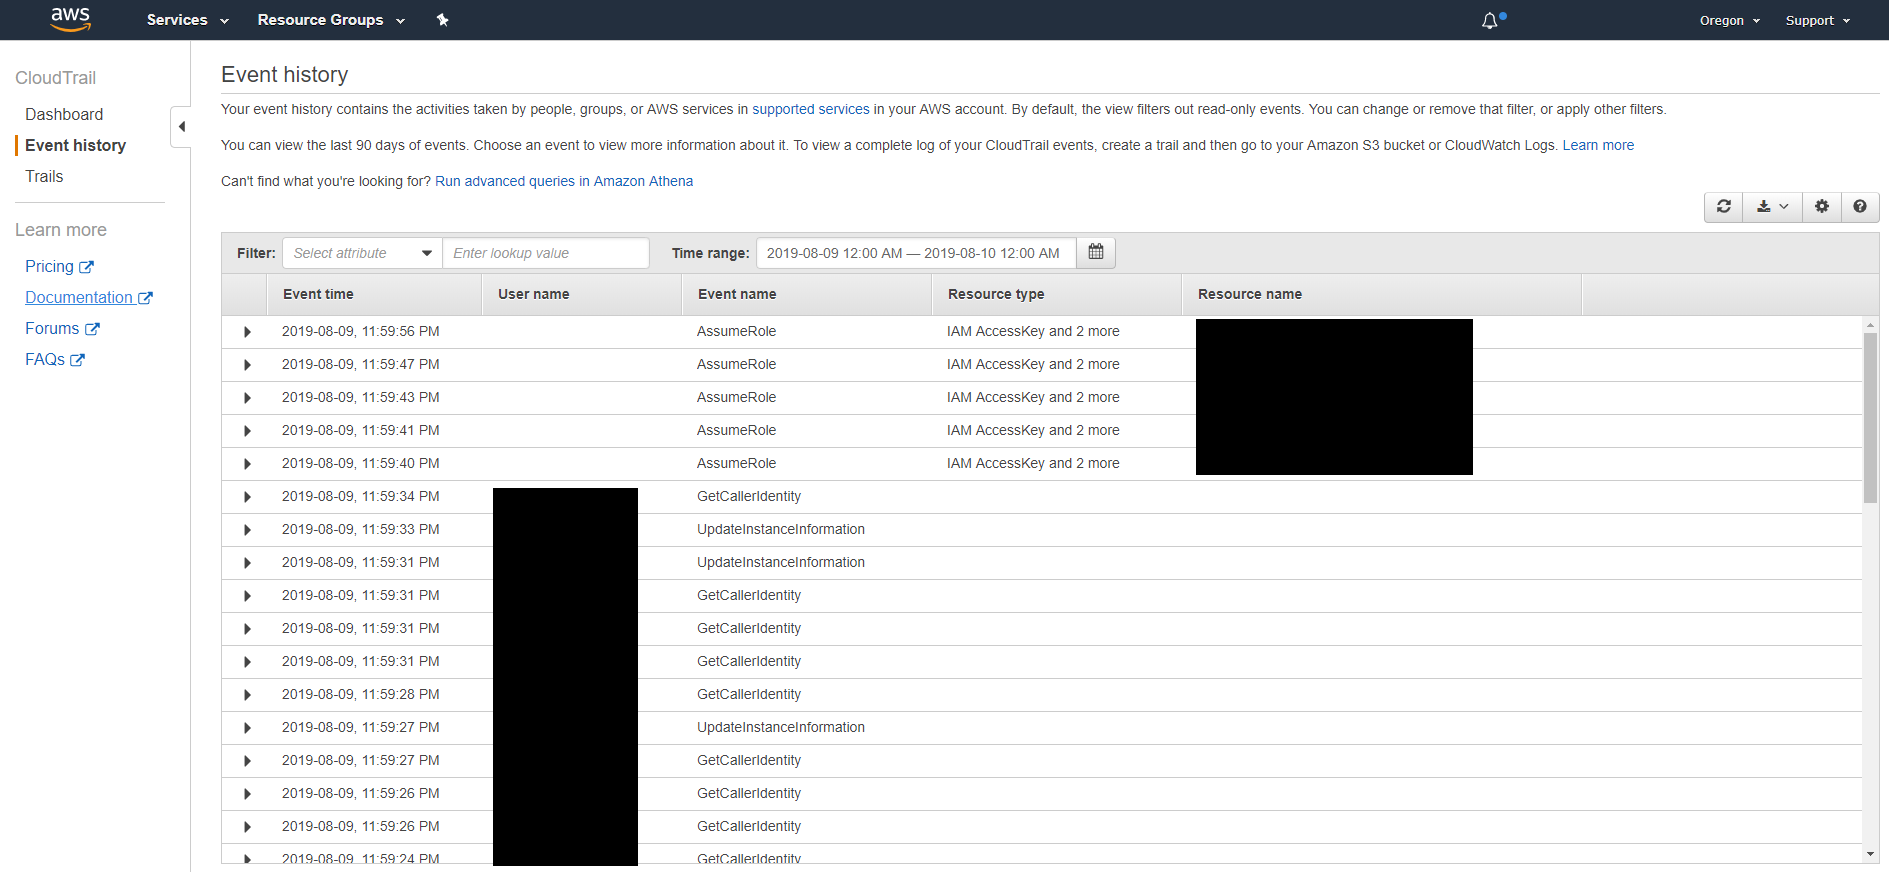This screenshot has width=1889, height=872.
Task: Expand the 11:59:47 PM AssumeRole event
Action: coord(247,365)
